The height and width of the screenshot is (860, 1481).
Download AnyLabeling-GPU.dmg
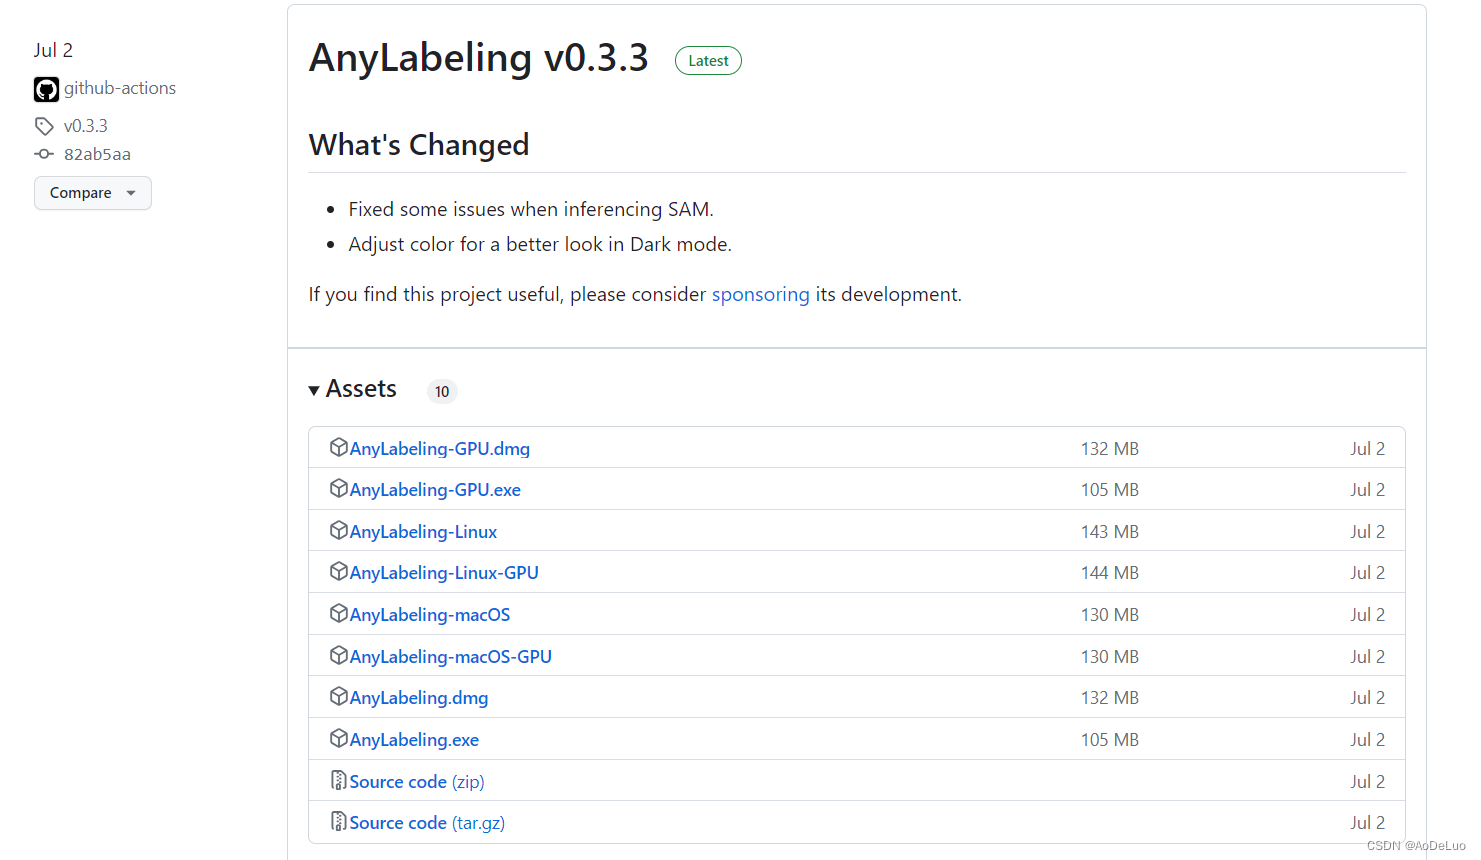pos(440,449)
